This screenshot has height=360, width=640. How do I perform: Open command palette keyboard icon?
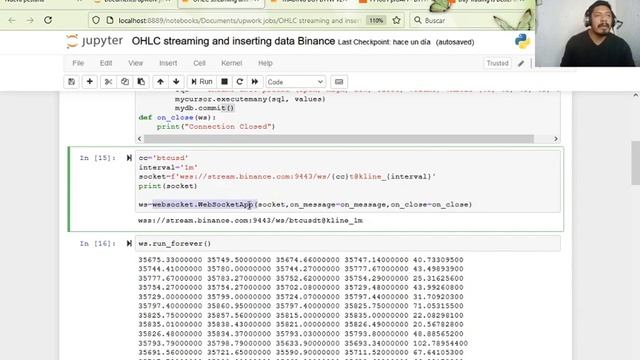point(339,82)
